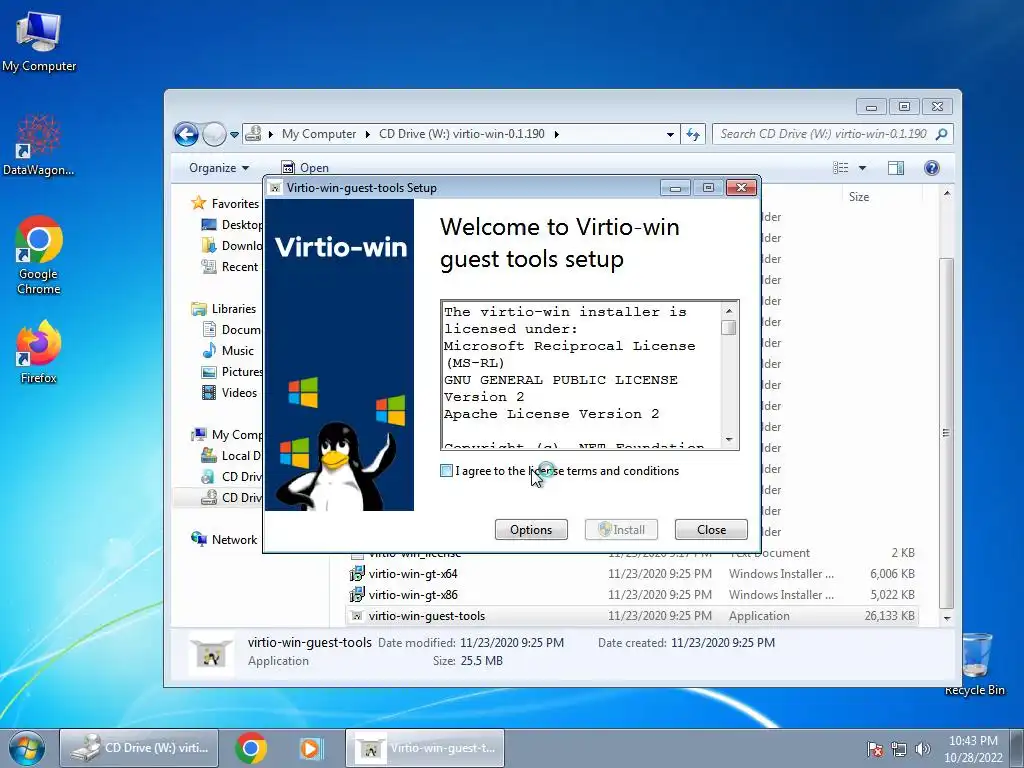1024x768 pixels.
Task: Open the view options dropdown arrow
Action: [x=862, y=168]
